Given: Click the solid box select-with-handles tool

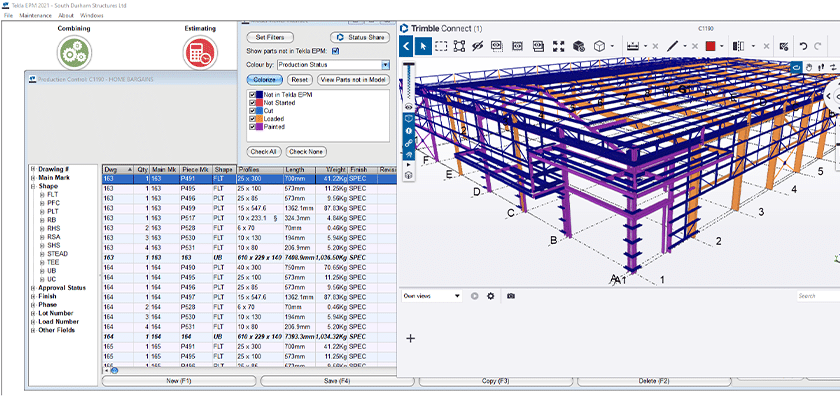Looking at the screenshot, I should click(459, 47).
